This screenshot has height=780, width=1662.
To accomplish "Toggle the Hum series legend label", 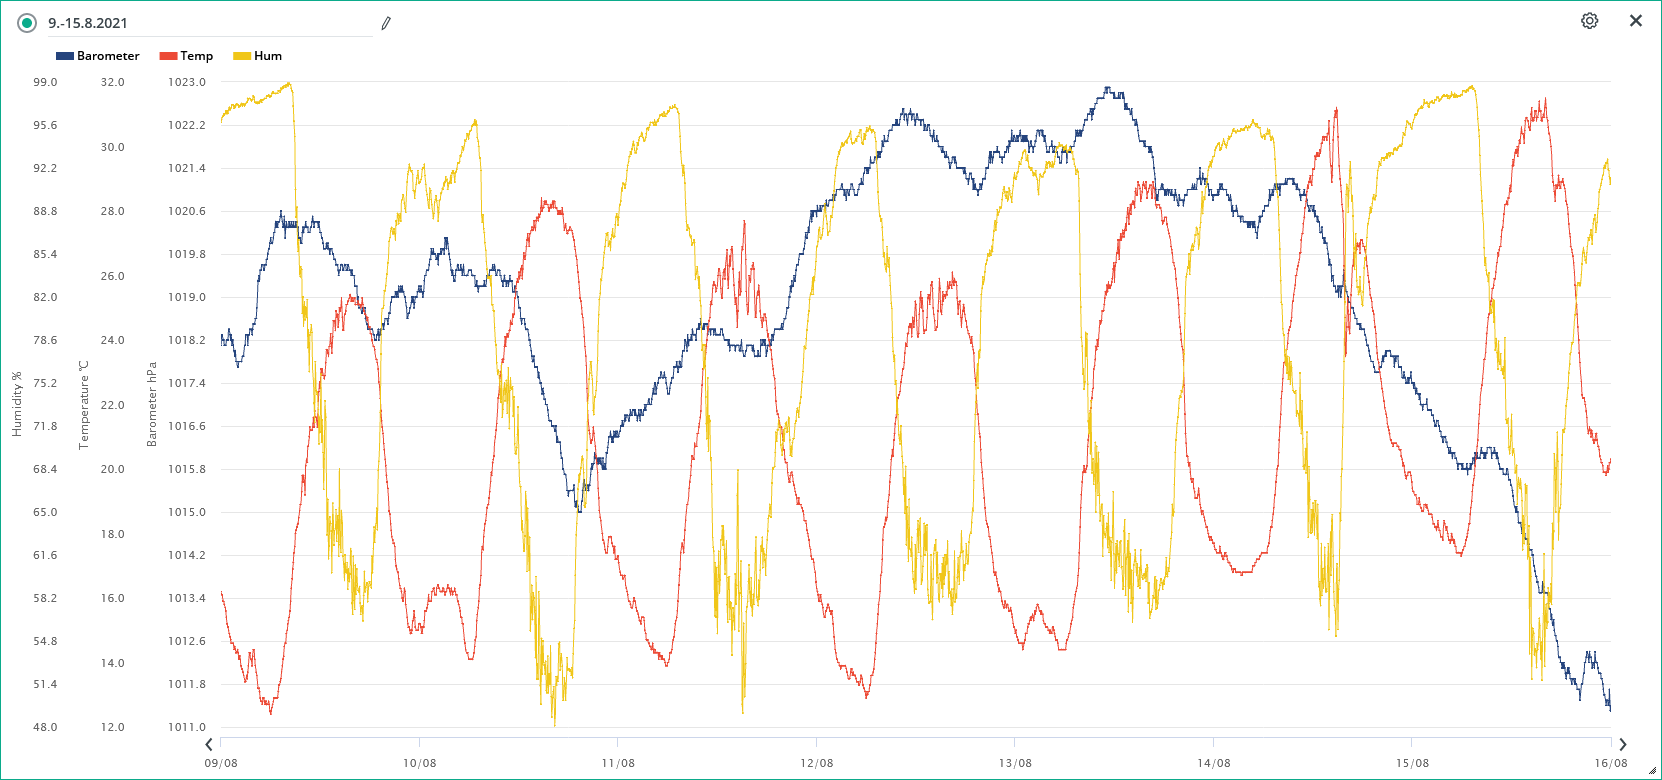I will coord(268,56).
